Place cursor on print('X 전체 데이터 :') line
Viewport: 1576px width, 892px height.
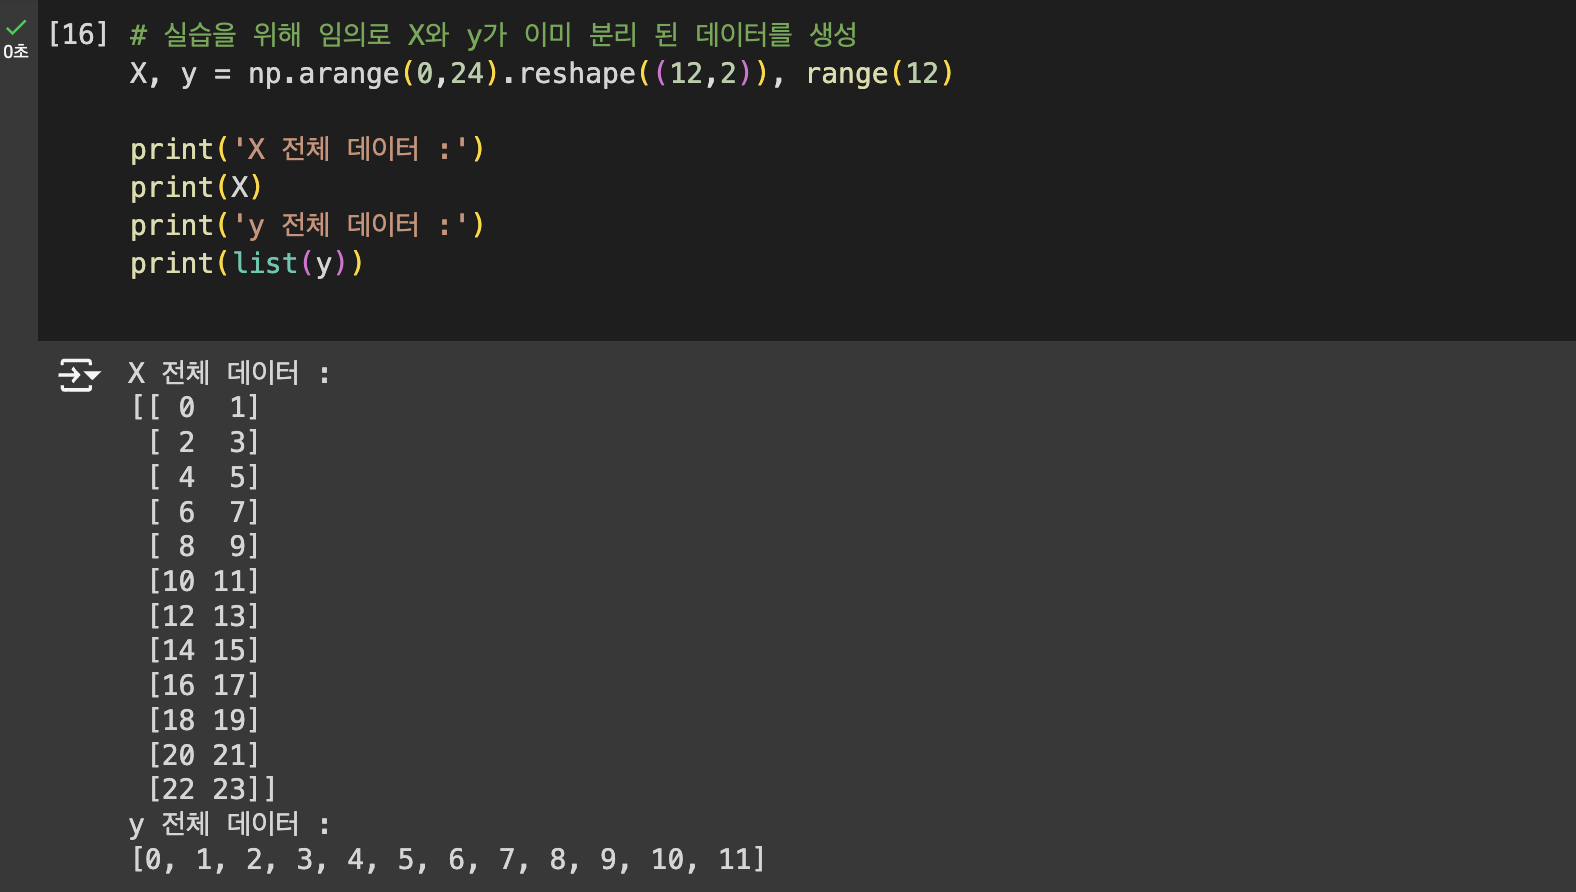(306, 150)
